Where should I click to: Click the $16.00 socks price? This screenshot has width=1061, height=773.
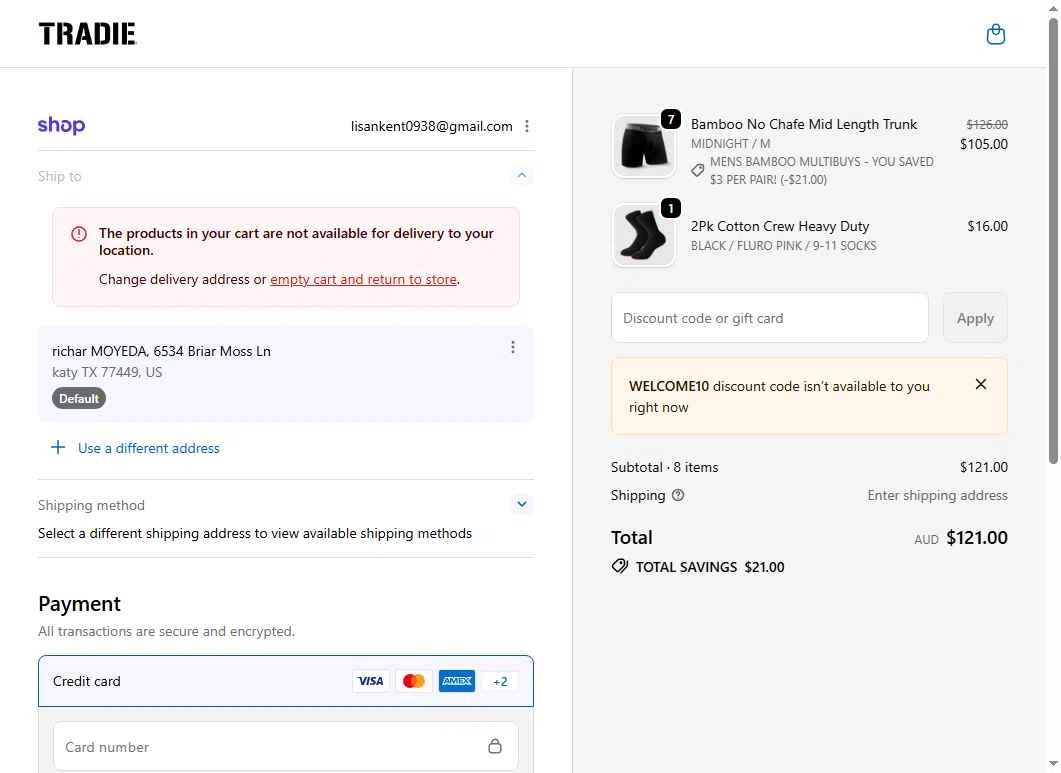(x=987, y=226)
